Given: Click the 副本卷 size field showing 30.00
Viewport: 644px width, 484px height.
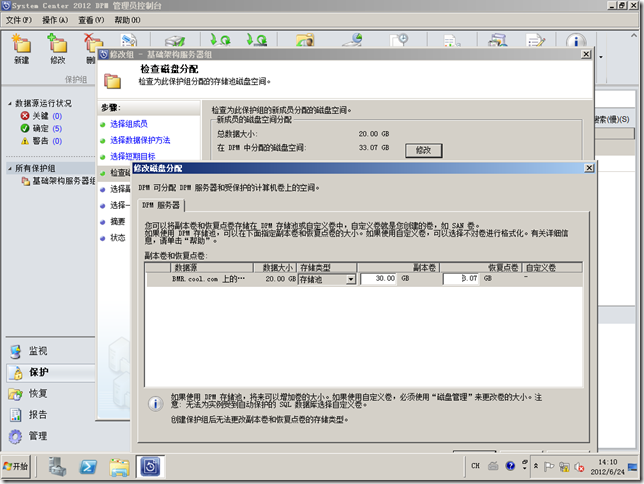Looking at the screenshot, I should [378, 279].
